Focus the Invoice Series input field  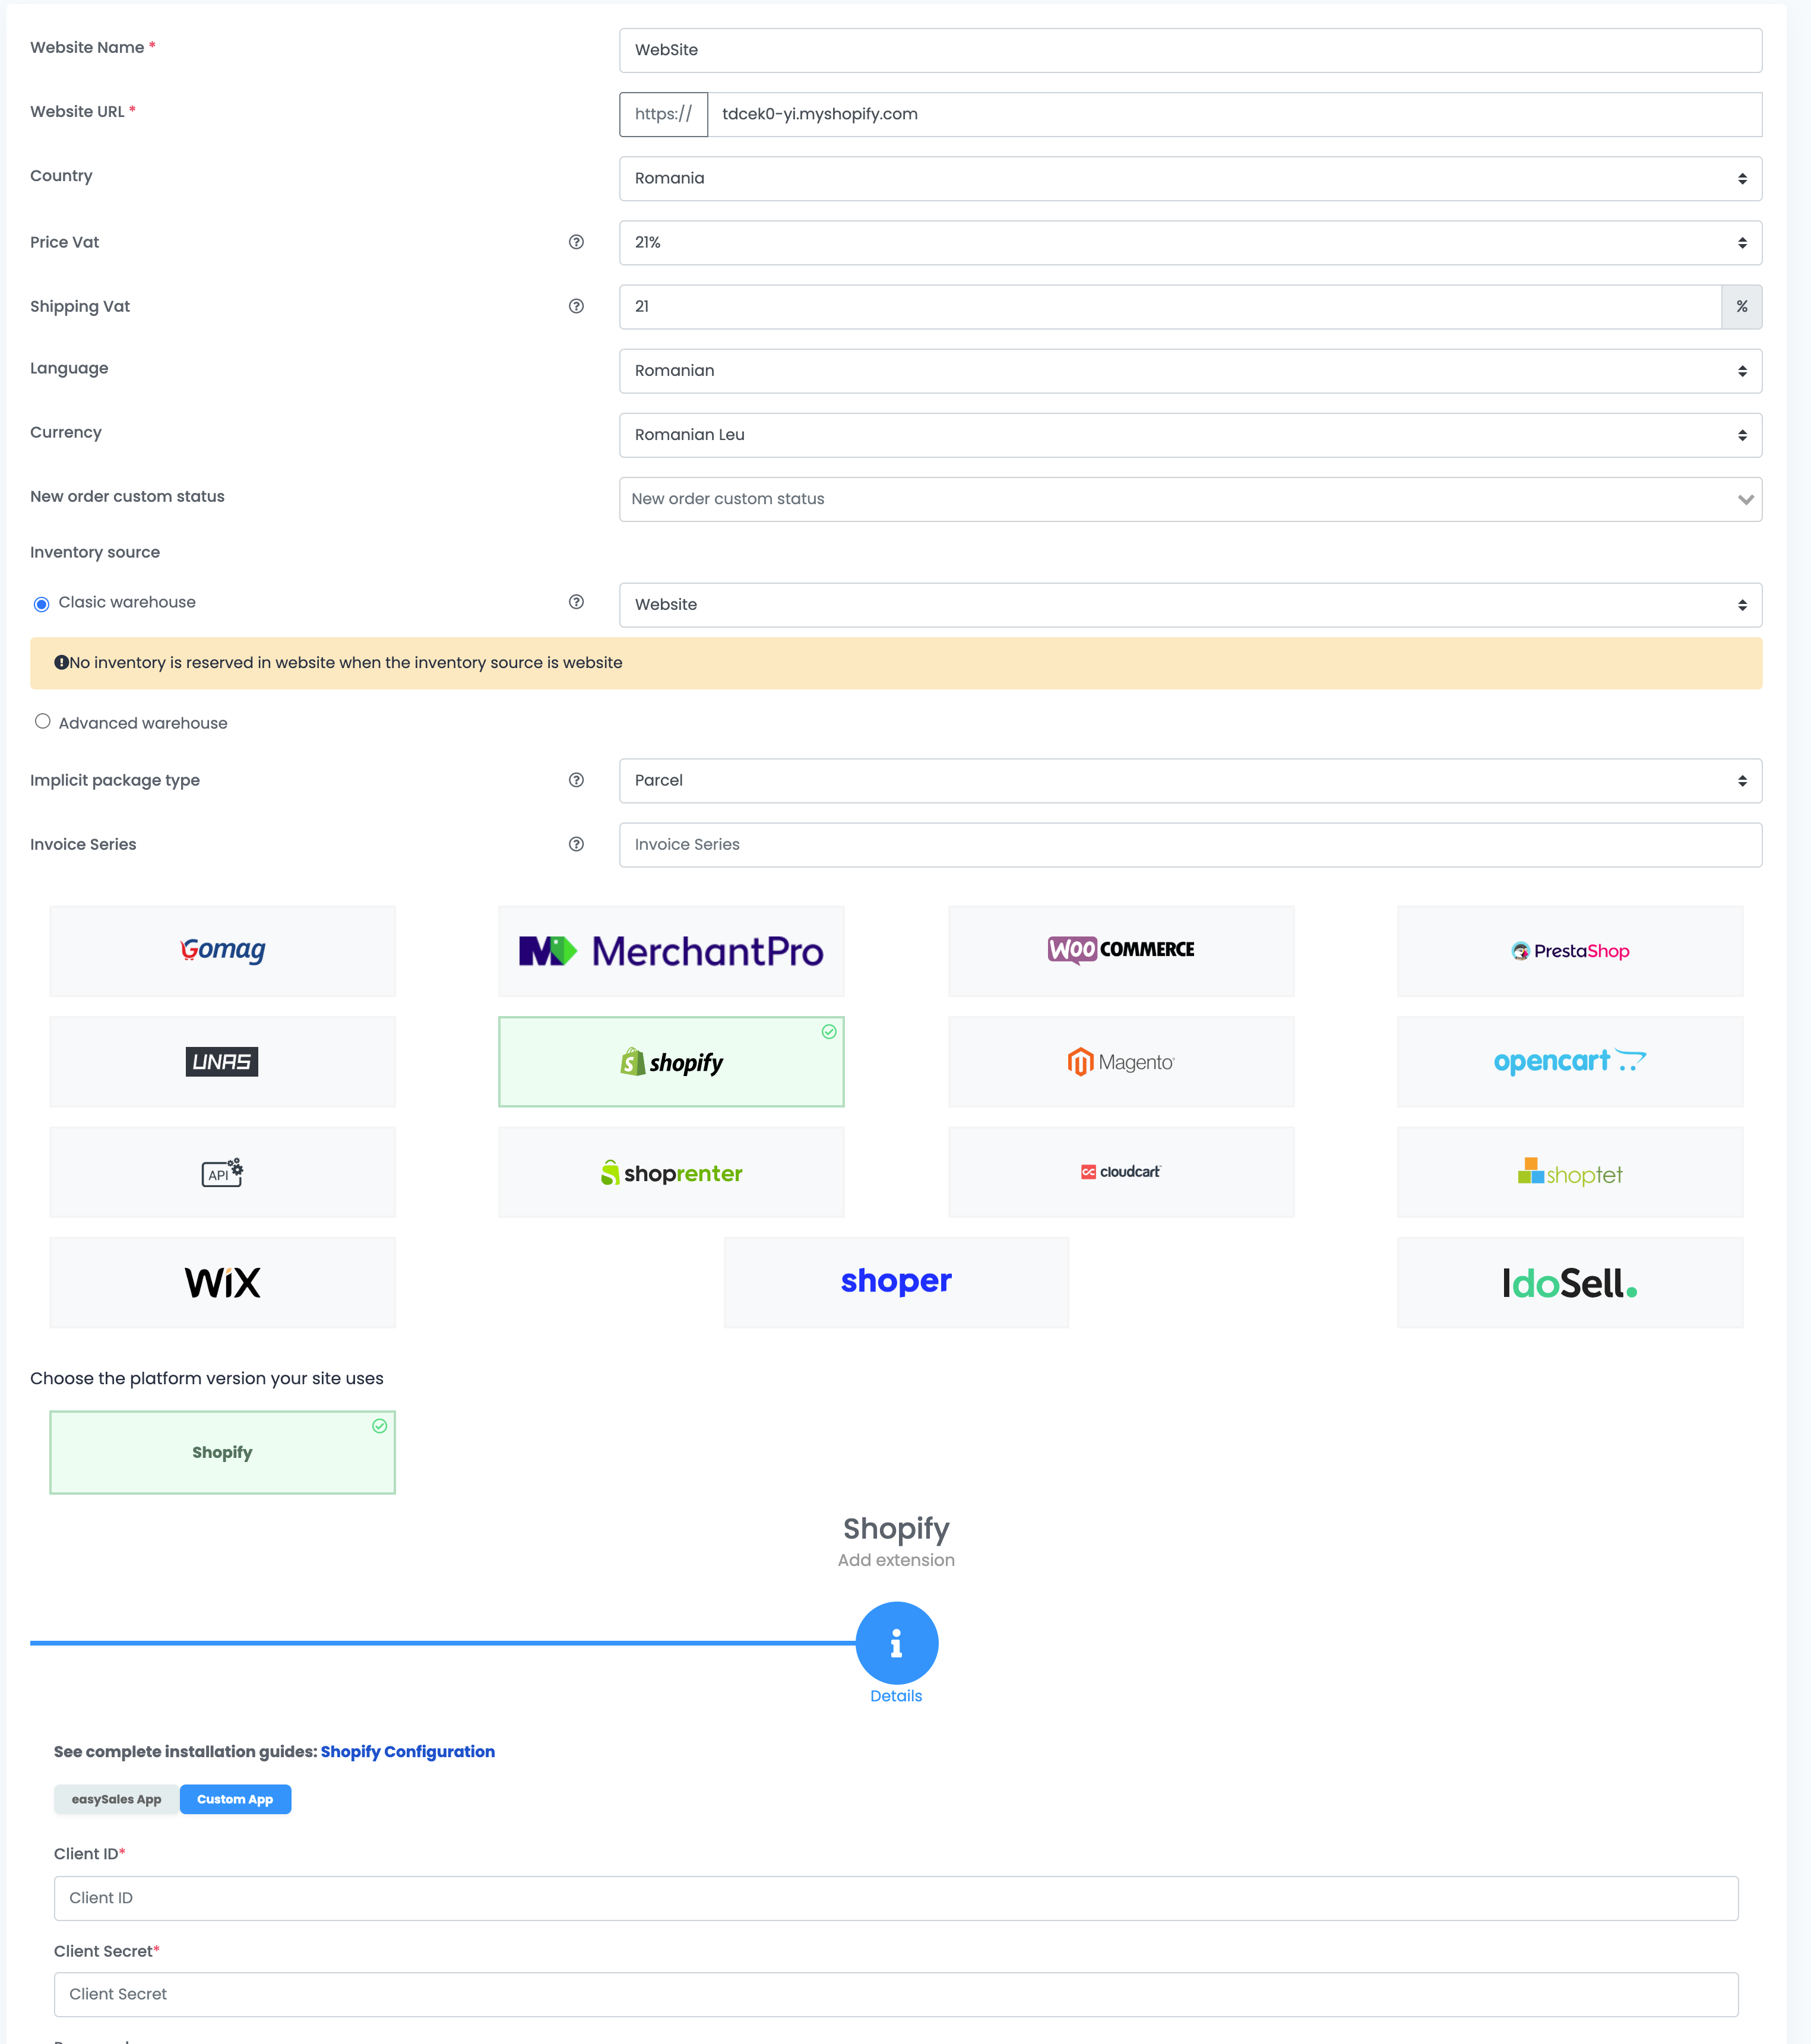coord(1190,845)
